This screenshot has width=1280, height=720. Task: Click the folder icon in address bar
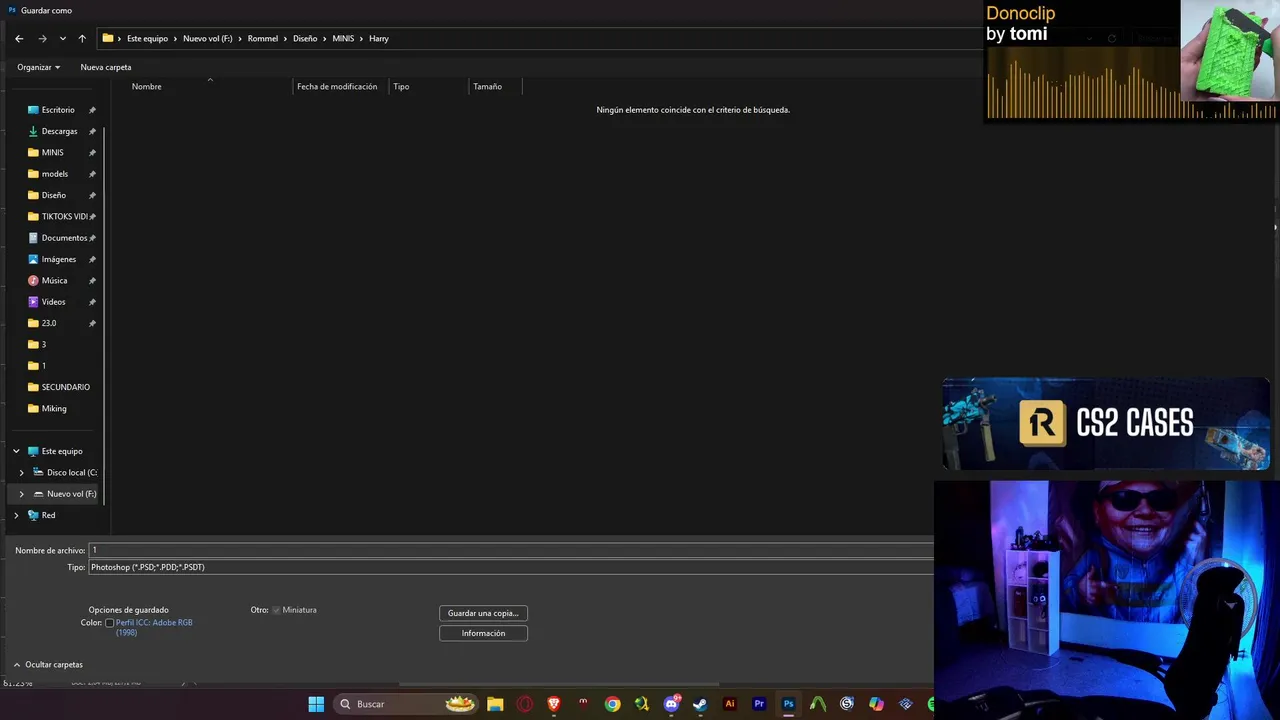coord(108,38)
